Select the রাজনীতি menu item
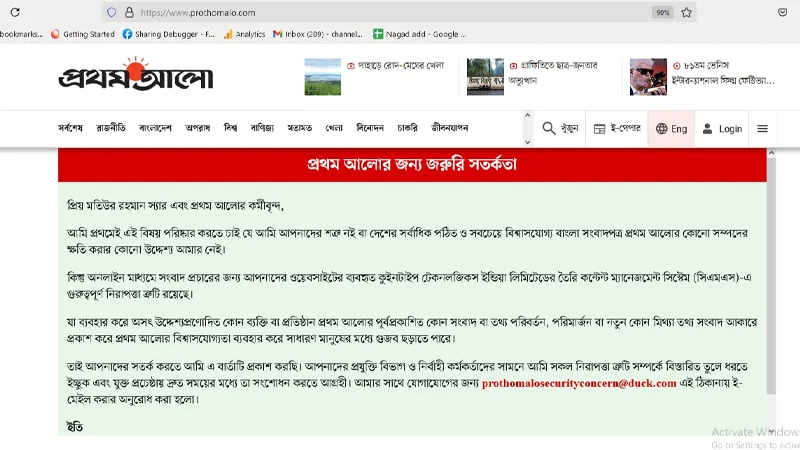 [x=111, y=128]
